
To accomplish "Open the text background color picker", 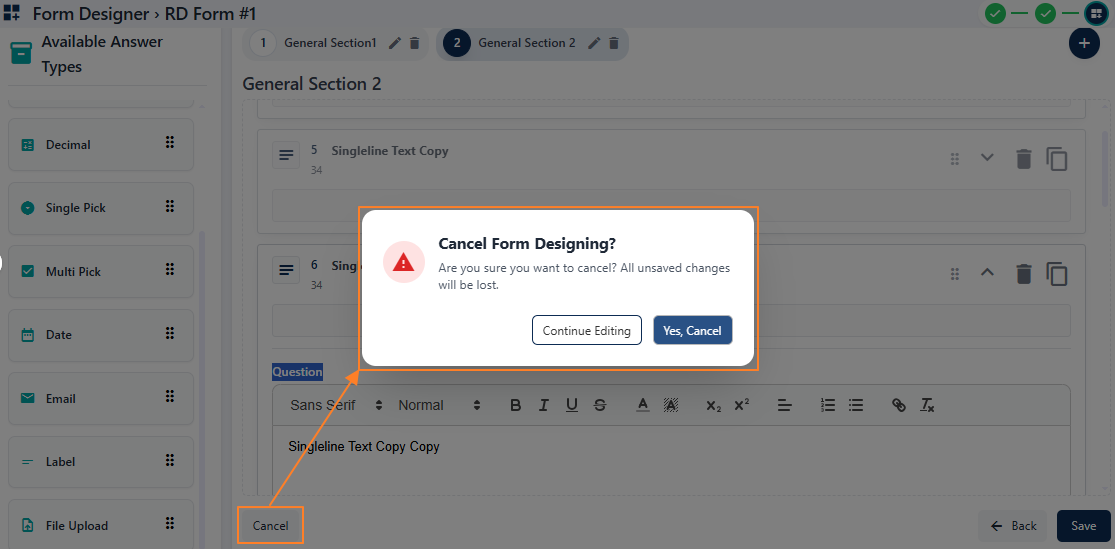I will pos(671,405).
